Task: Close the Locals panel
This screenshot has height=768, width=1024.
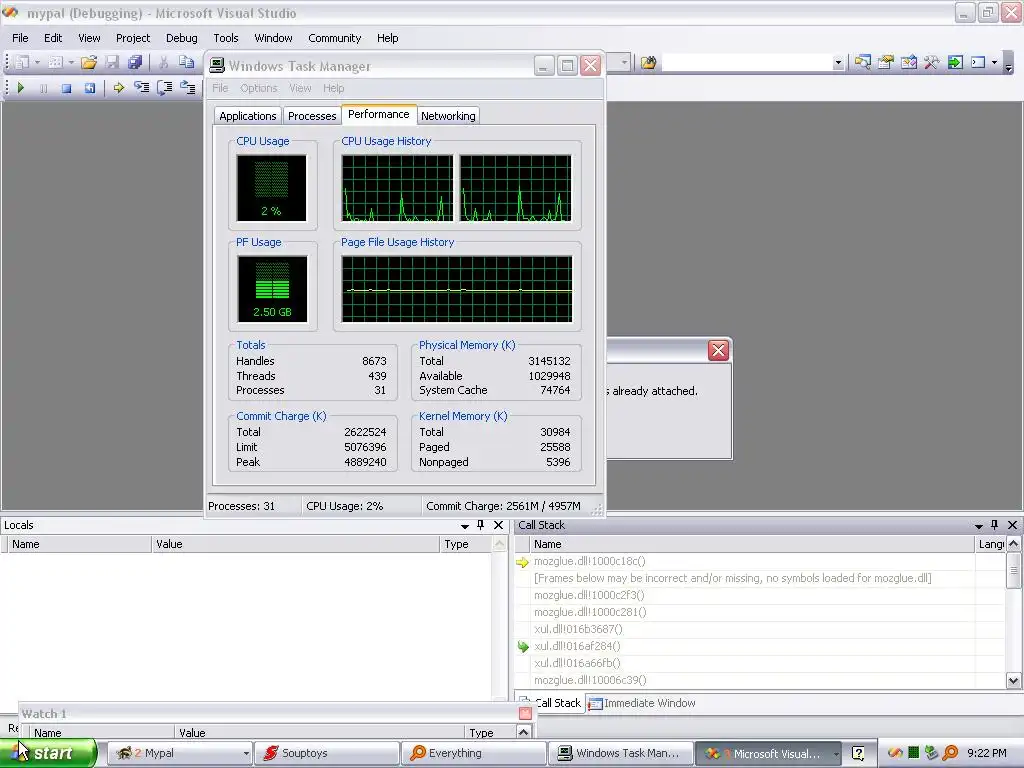Action: click(498, 525)
